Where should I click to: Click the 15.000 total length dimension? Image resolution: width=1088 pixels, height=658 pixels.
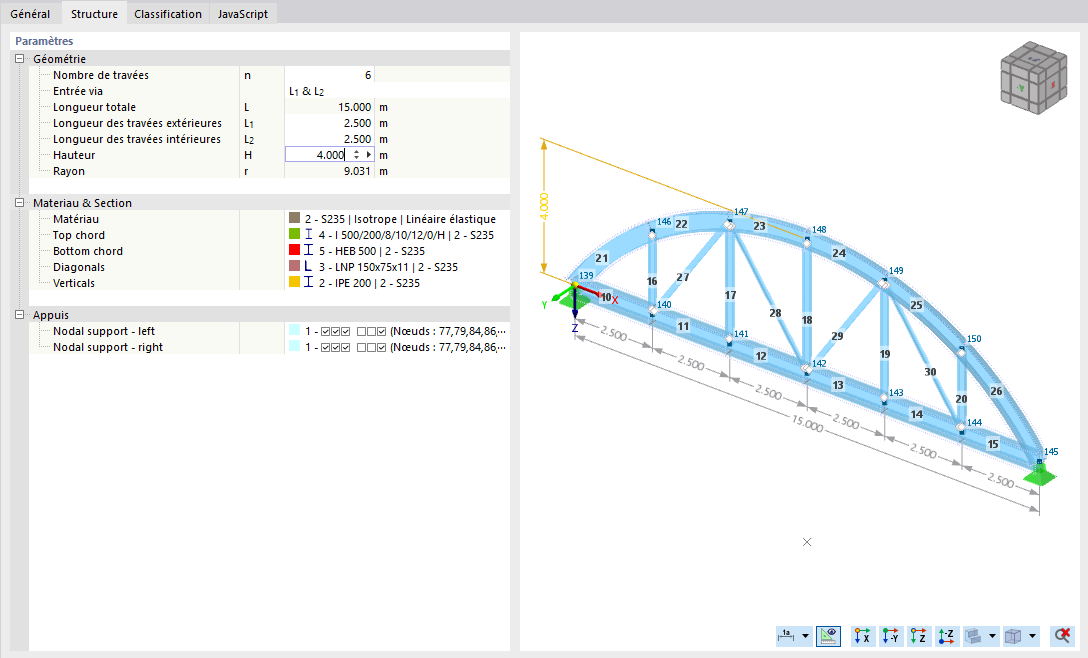pyautogui.click(x=808, y=423)
